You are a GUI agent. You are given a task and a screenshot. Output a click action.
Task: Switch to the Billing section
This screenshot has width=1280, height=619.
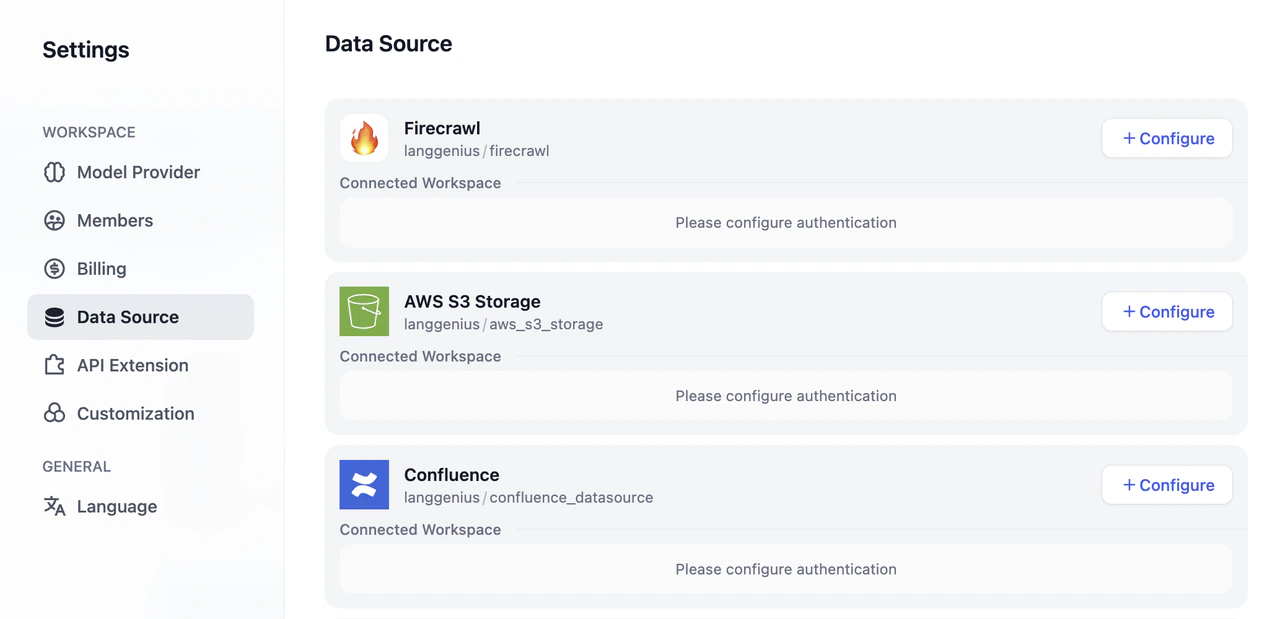[x=101, y=268]
